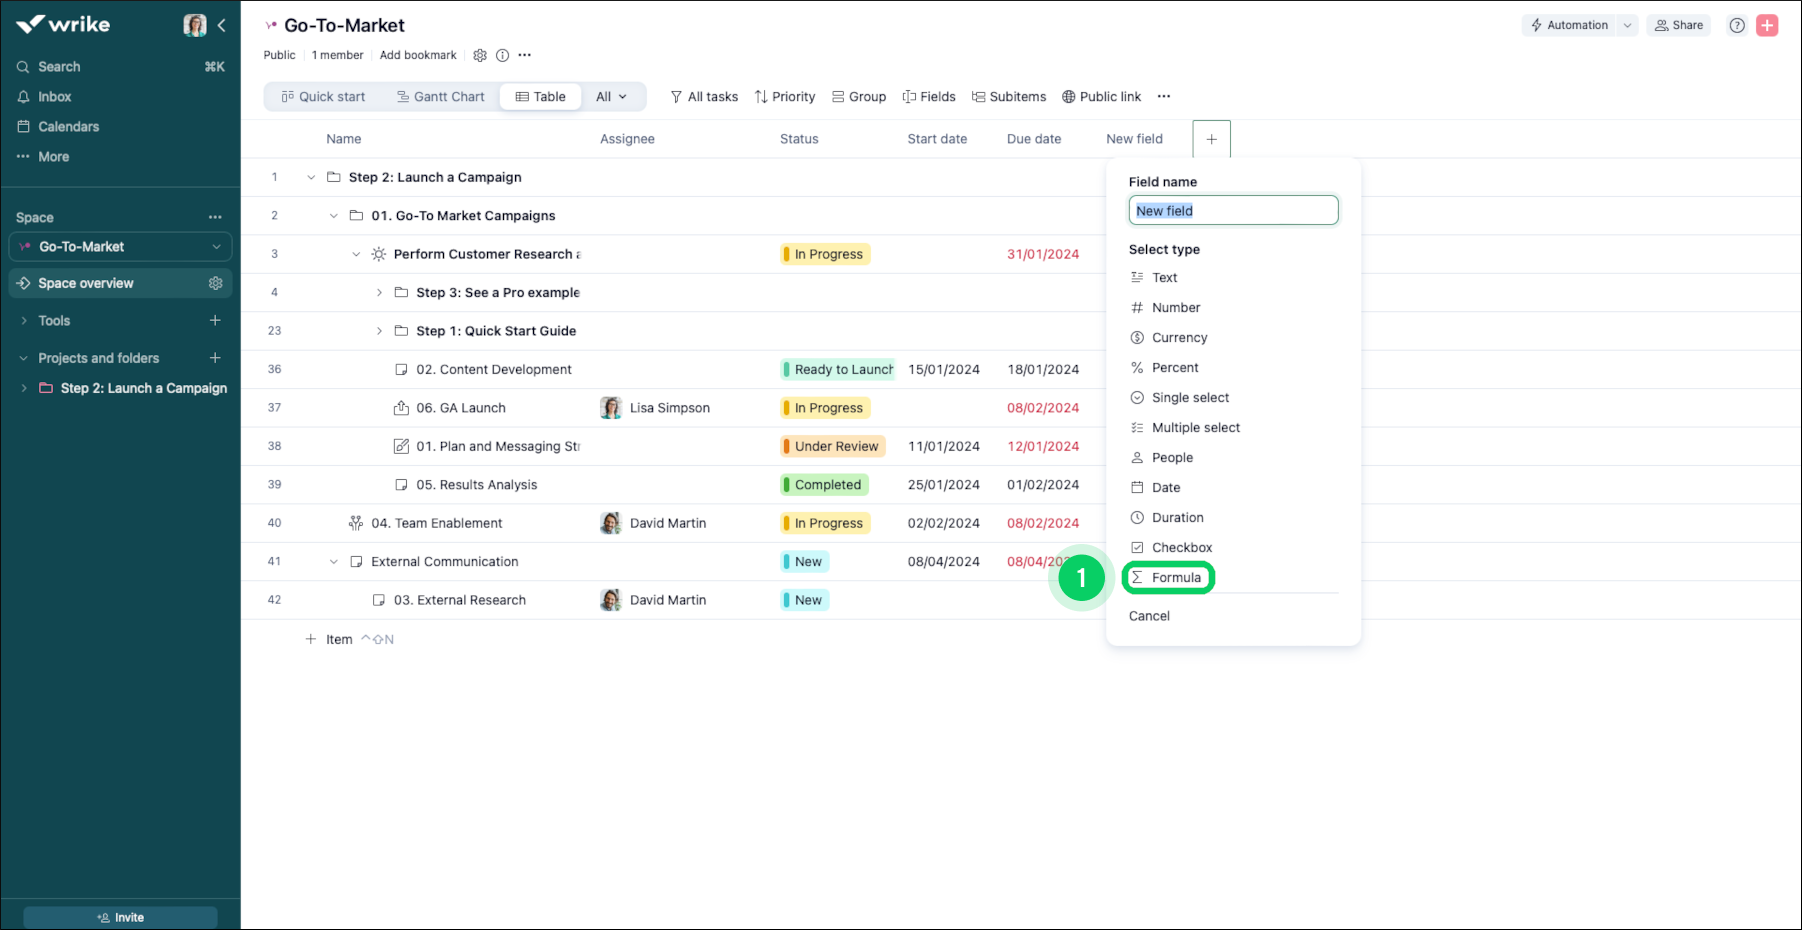This screenshot has height=930, width=1802.
Task: Open the space info icon
Action: coord(502,55)
